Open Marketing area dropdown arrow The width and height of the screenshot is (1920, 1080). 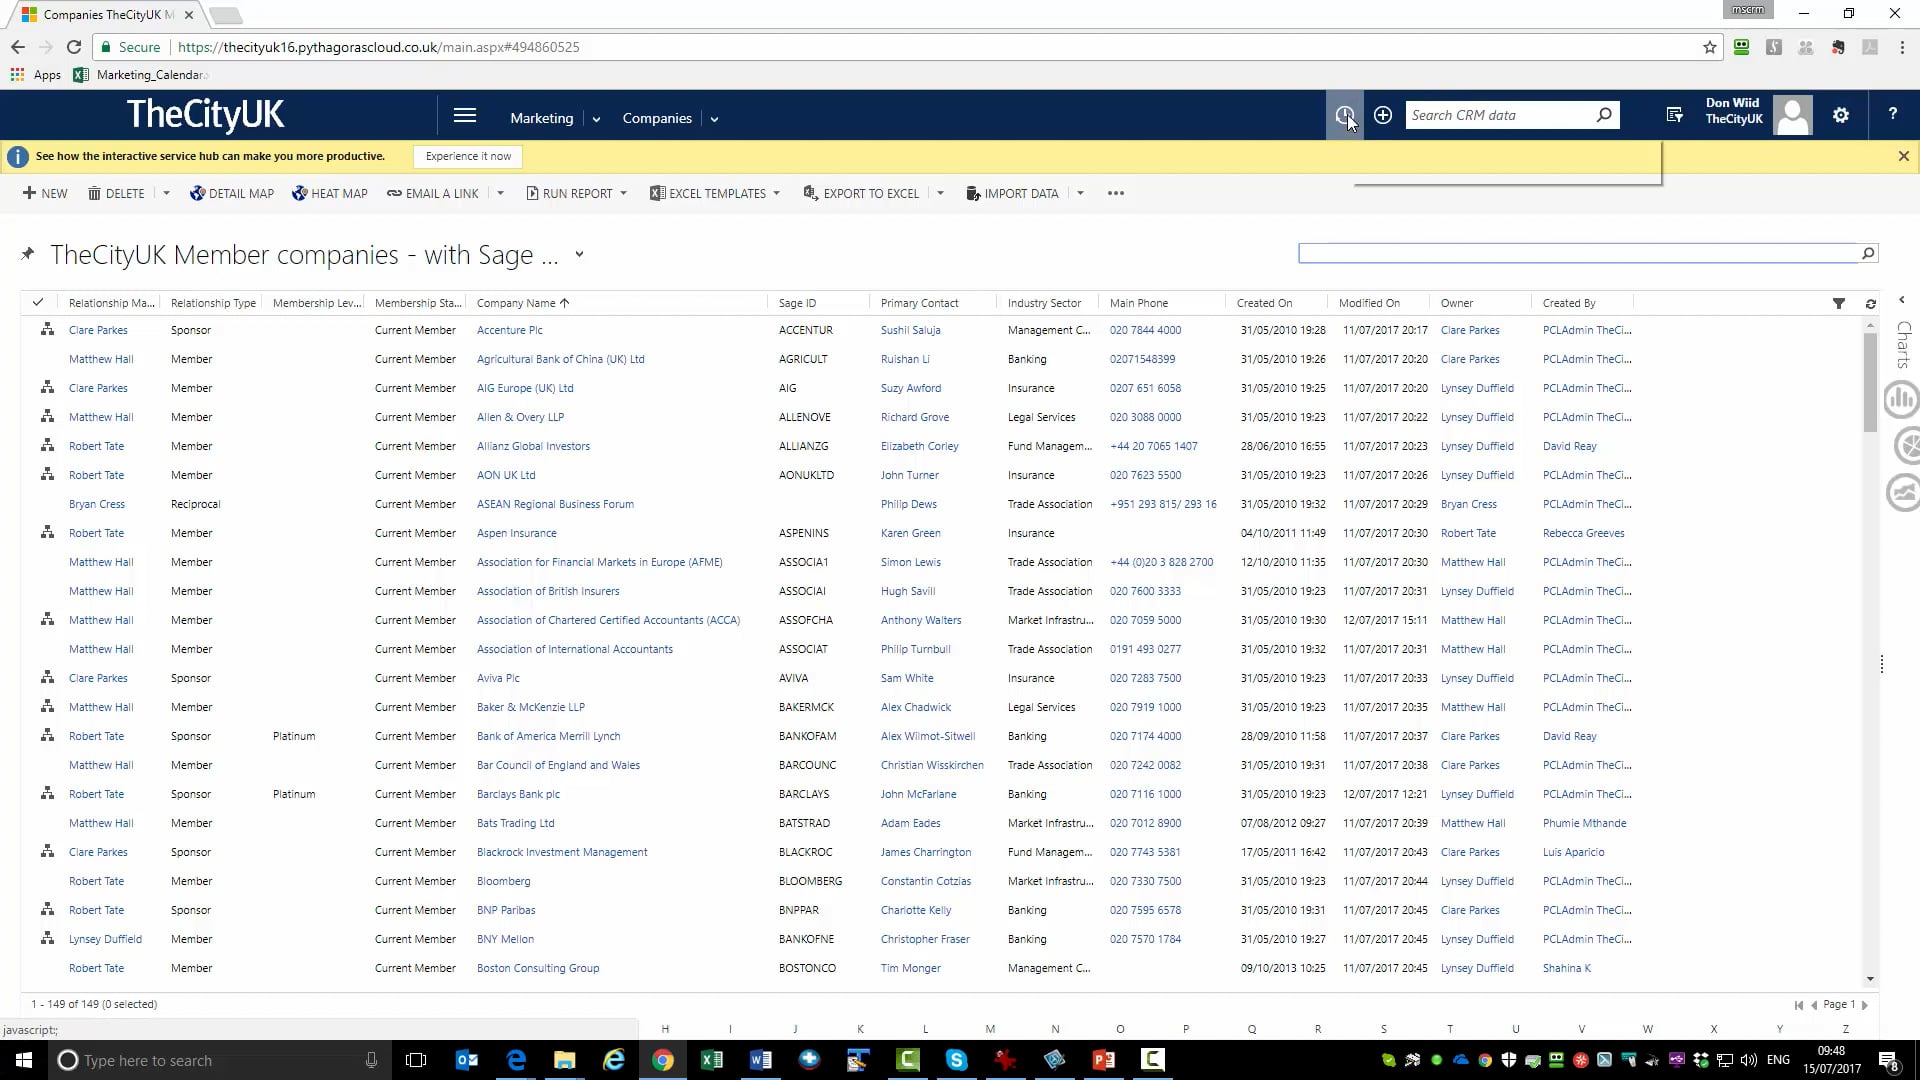596,119
